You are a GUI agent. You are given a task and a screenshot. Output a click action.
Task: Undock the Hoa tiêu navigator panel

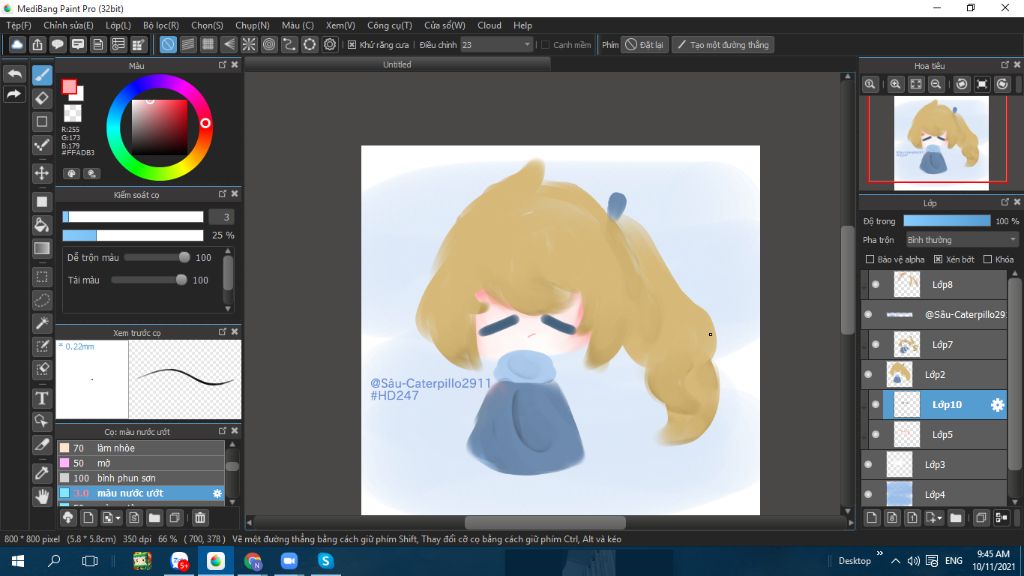(x=1004, y=65)
